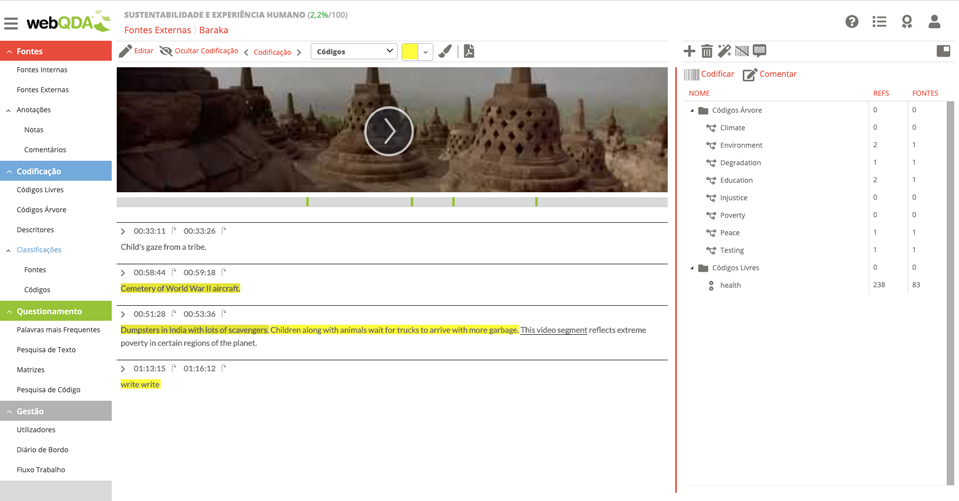Play the Baraka video
The image size is (959, 501).
pos(389,131)
